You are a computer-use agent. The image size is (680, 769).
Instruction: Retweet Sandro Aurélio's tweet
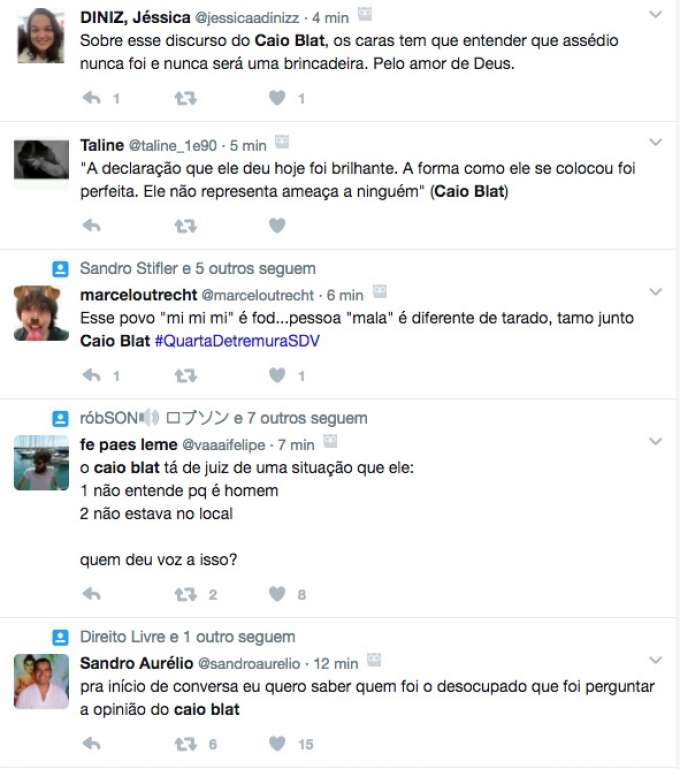(x=185, y=744)
